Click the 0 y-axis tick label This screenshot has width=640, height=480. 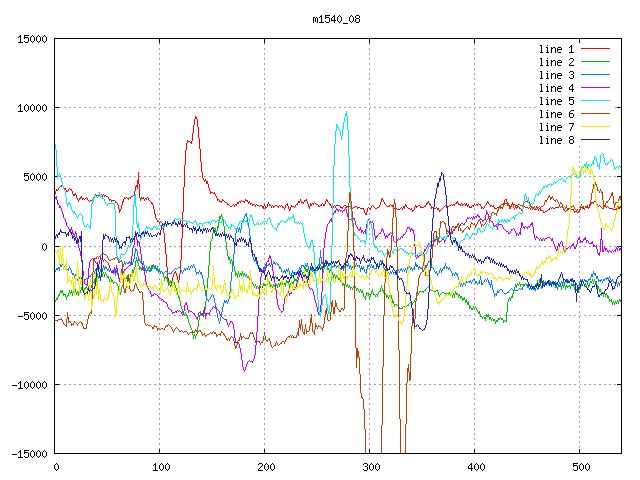(x=44, y=247)
